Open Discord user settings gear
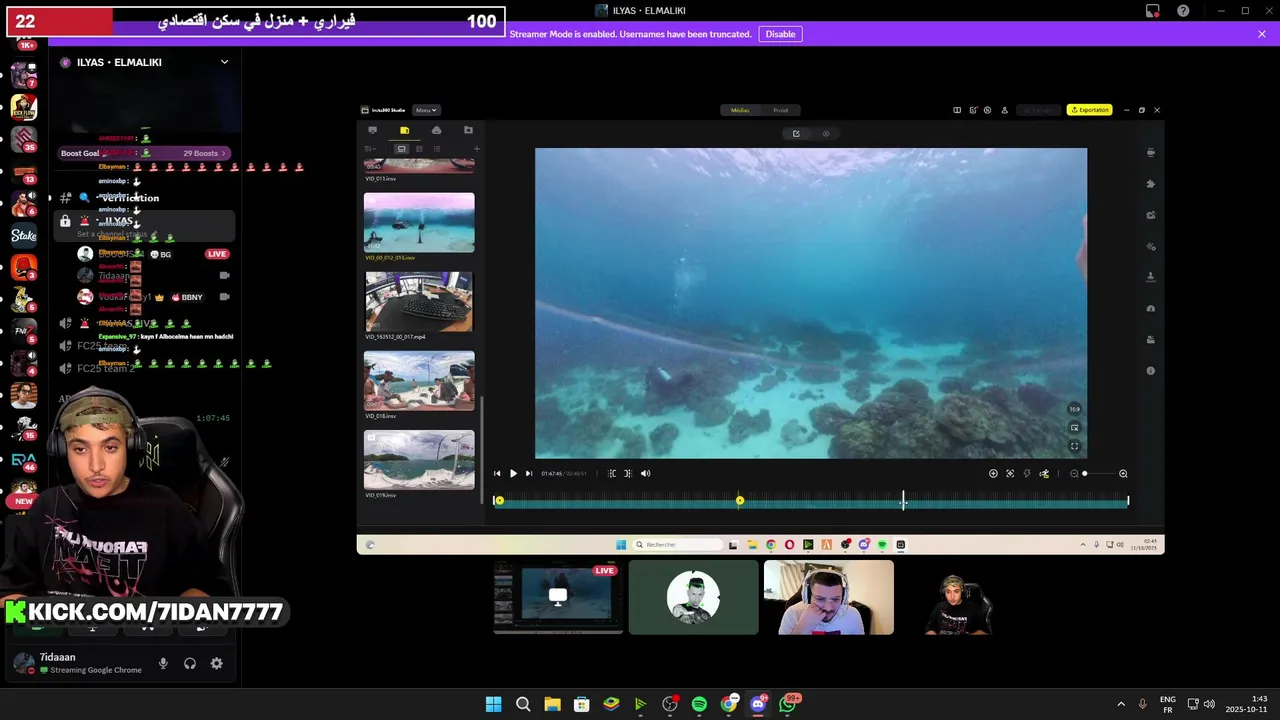The height and width of the screenshot is (720, 1280). click(216, 664)
